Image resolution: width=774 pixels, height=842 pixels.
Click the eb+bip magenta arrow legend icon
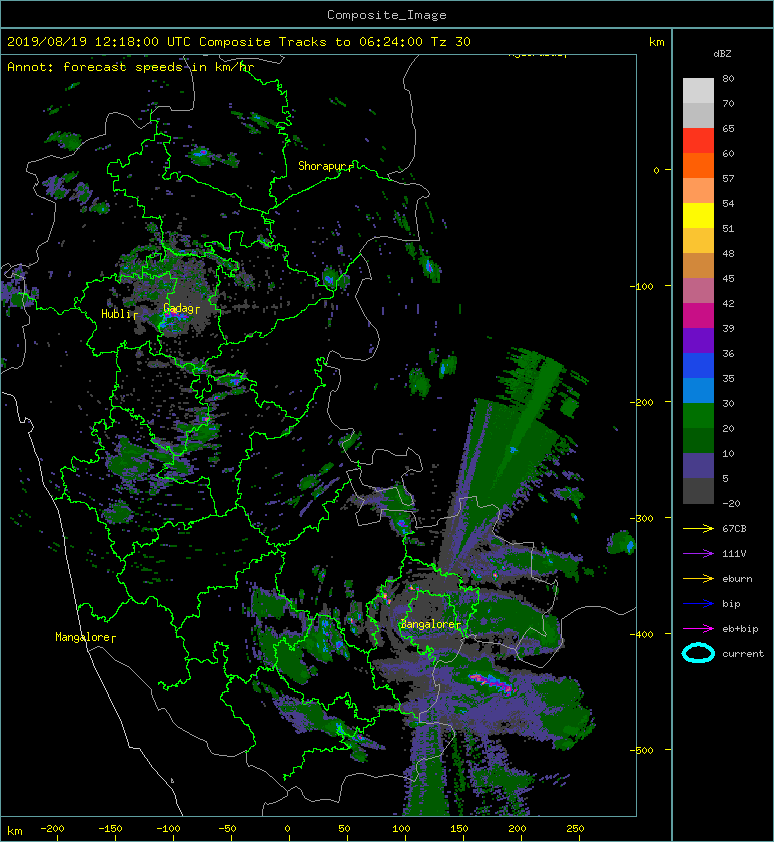click(x=698, y=628)
